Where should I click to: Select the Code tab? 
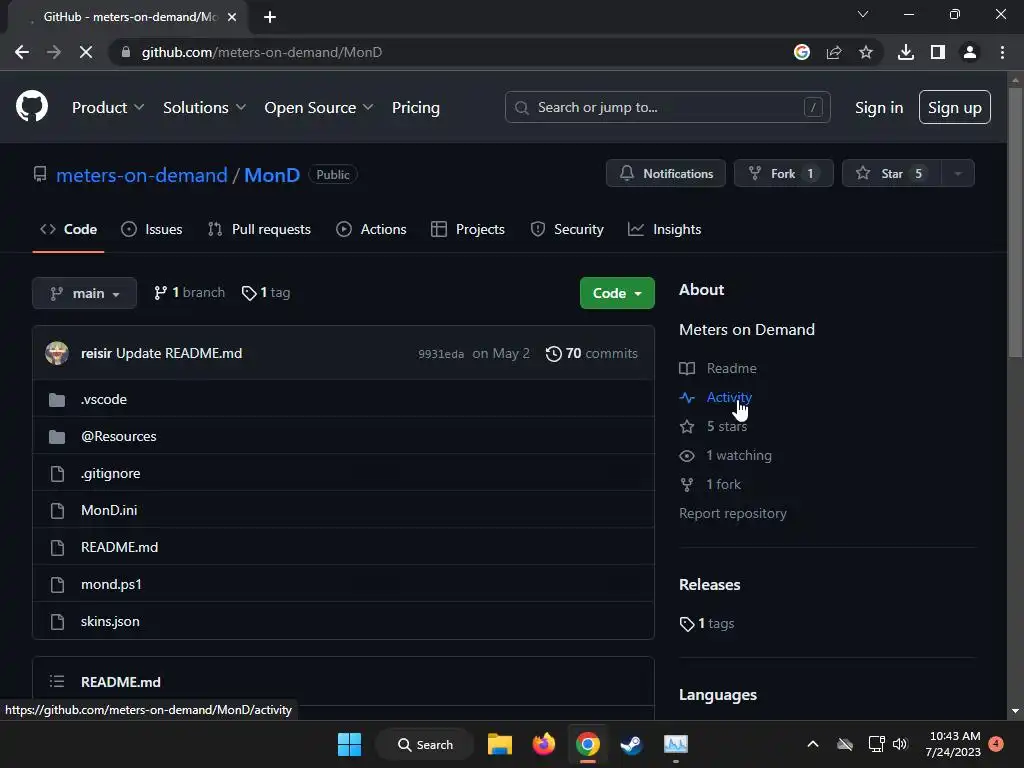click(69, 229)
